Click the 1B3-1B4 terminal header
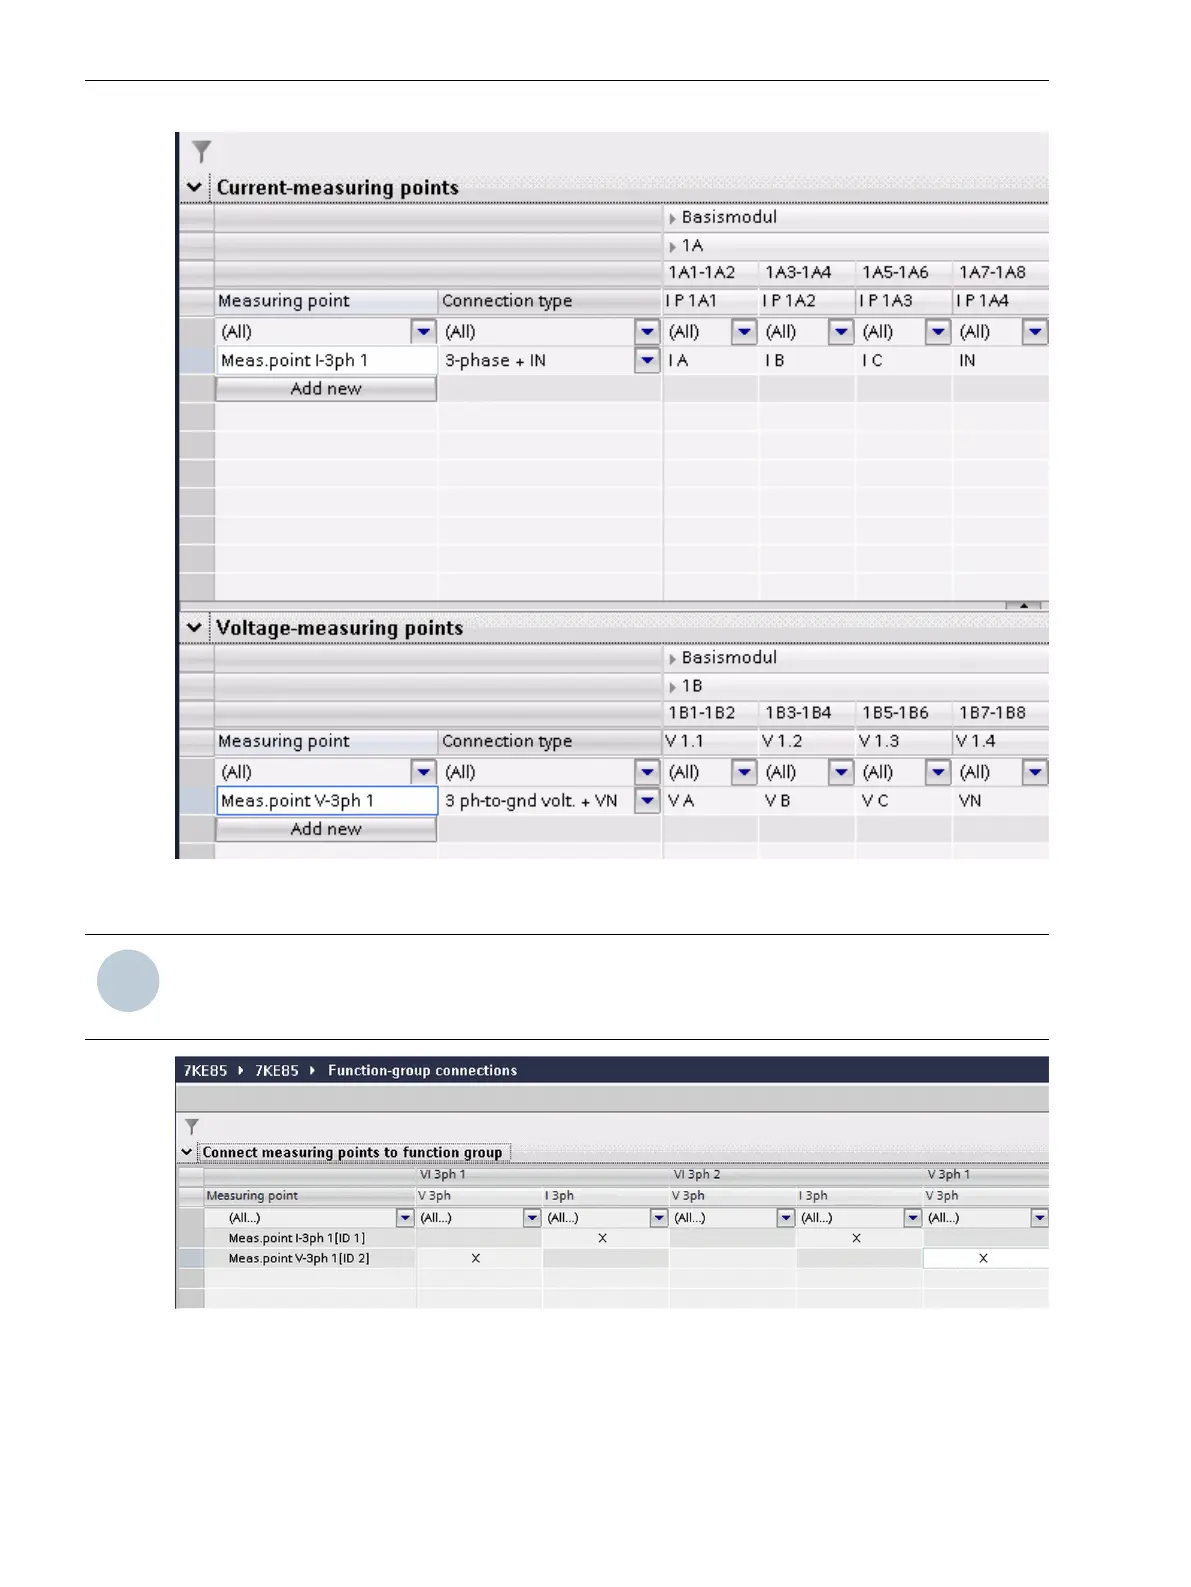This screenshot has height=1587, width=1191. point(807,713)
